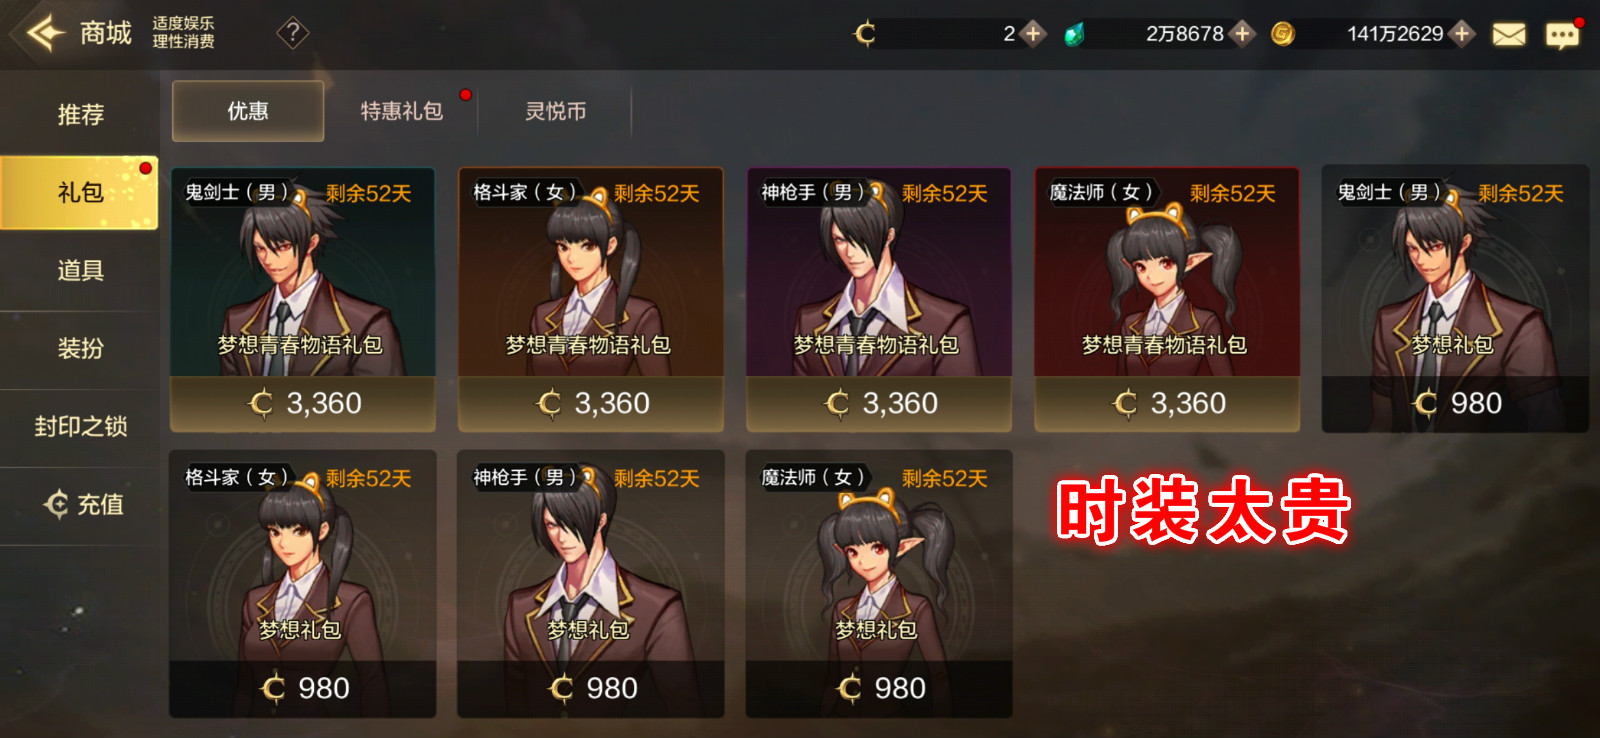The image size is (1600, 738).
Task: Add gold with the plus beside 141万2629
Action: coord(1462,34)
